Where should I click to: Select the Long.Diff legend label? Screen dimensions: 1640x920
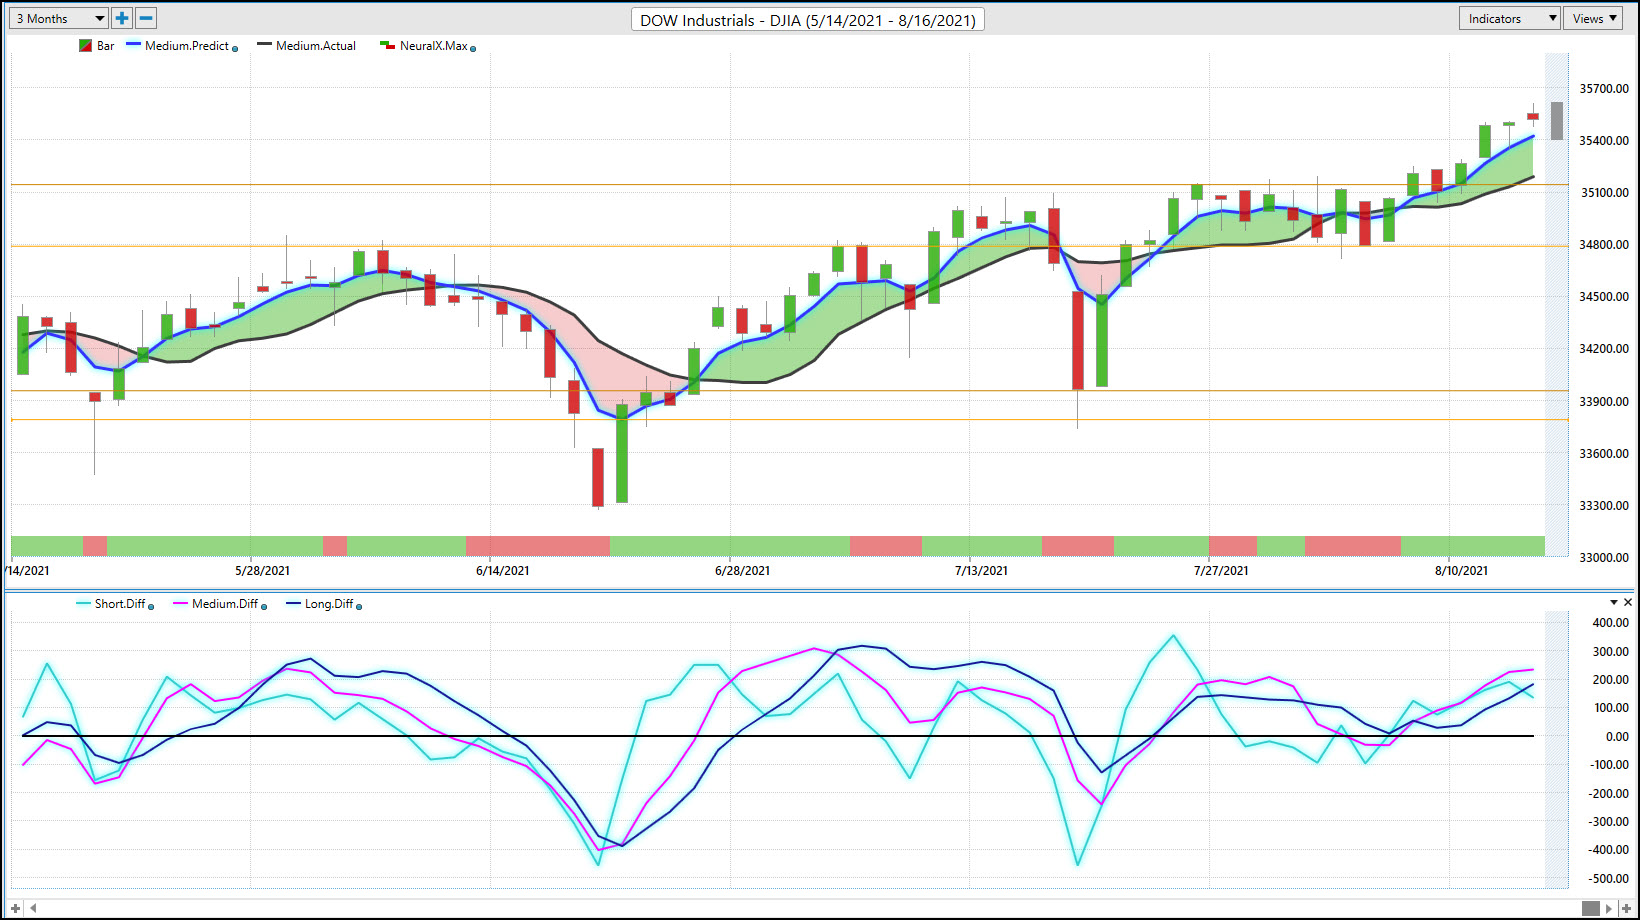click(329, 604)
